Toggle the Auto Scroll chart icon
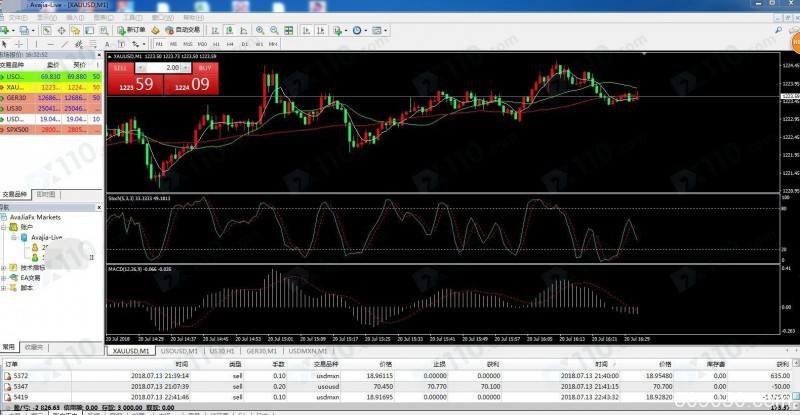Screen dimensions: 800x415 point(306,30)
